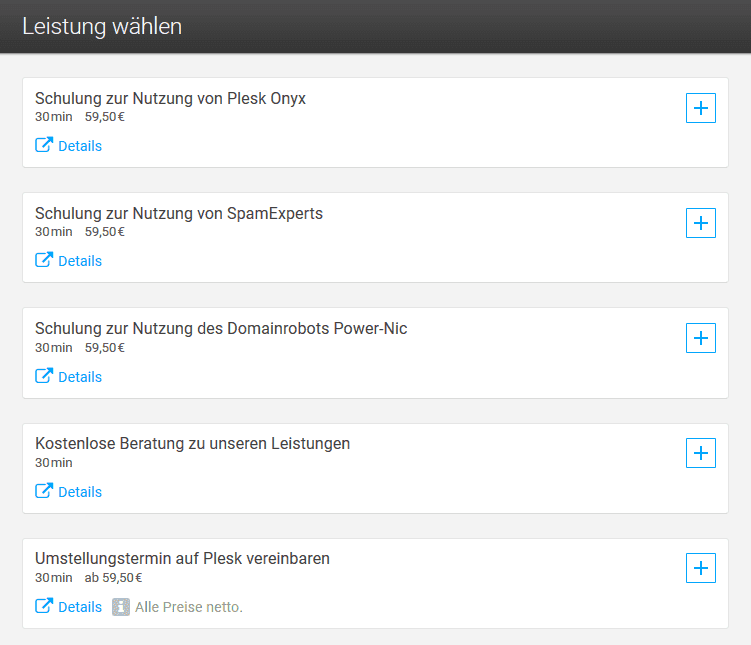Add SpamExperts training with plus button
This screenshot has height=645, width=751.
click(701, 223)
